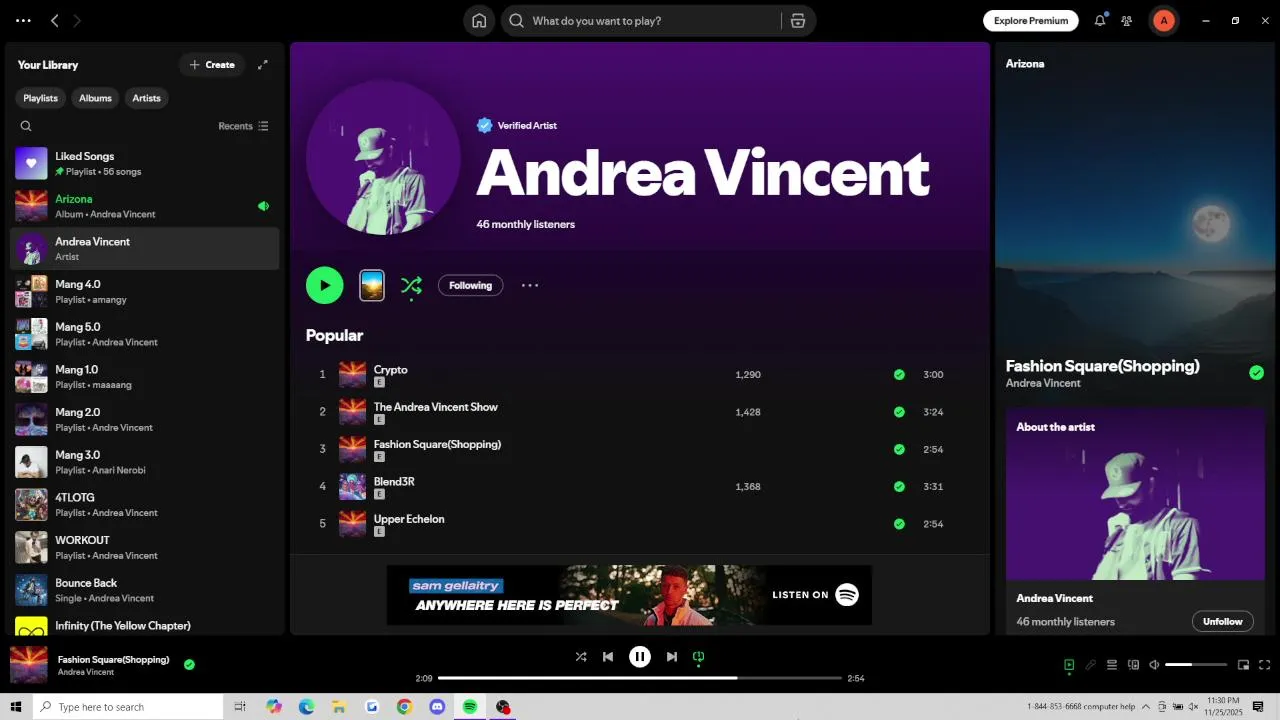Screen dimensions: 1280x720
Task: Search in Your Library magnifier icon
Action: (x=26, y=126)
